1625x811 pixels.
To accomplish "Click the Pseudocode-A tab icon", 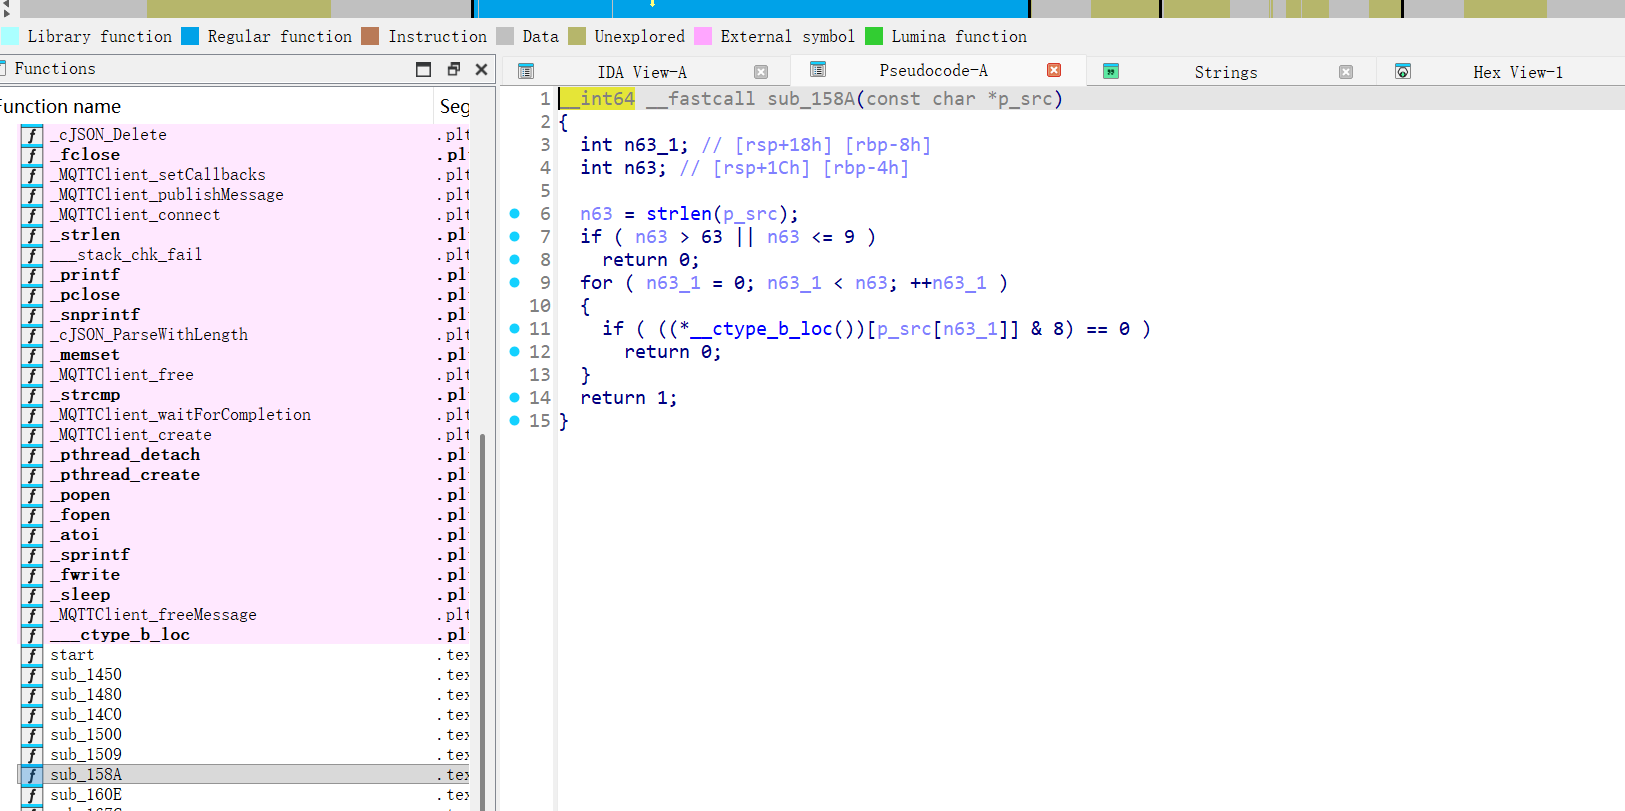I will pyautogui.click(x=818, y=70).
